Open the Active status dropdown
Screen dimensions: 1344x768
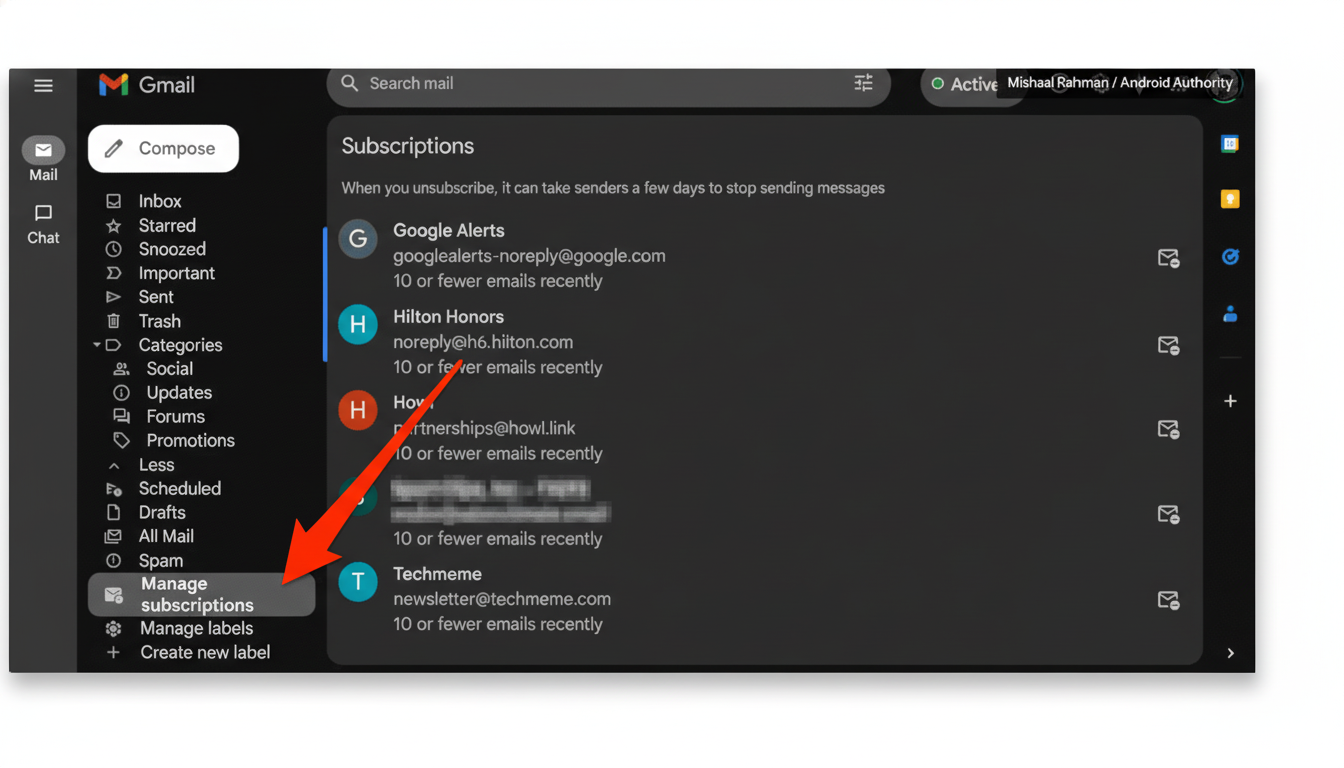[964, 85]
